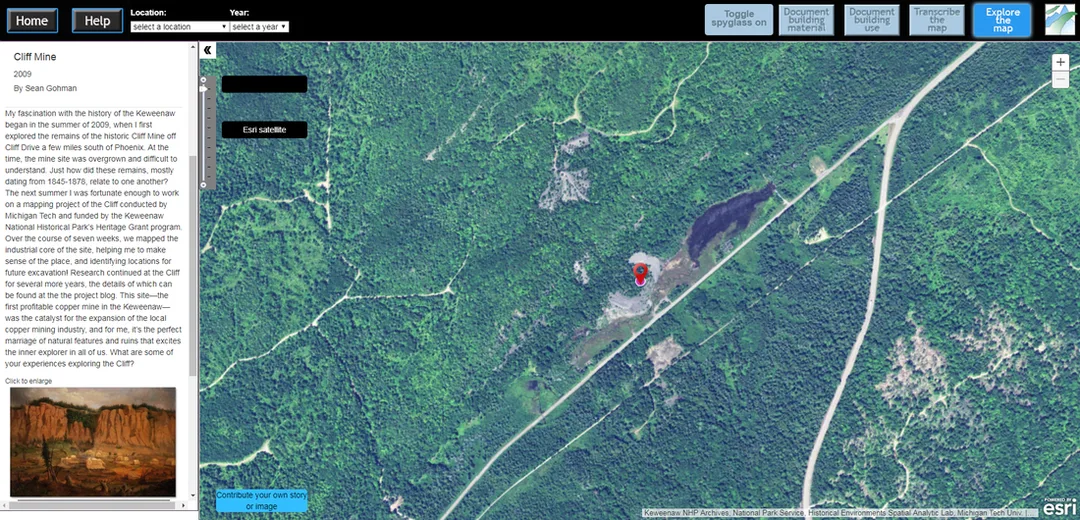Enlarge the Cliff Mine painting thumbnail

coord(93,441)
